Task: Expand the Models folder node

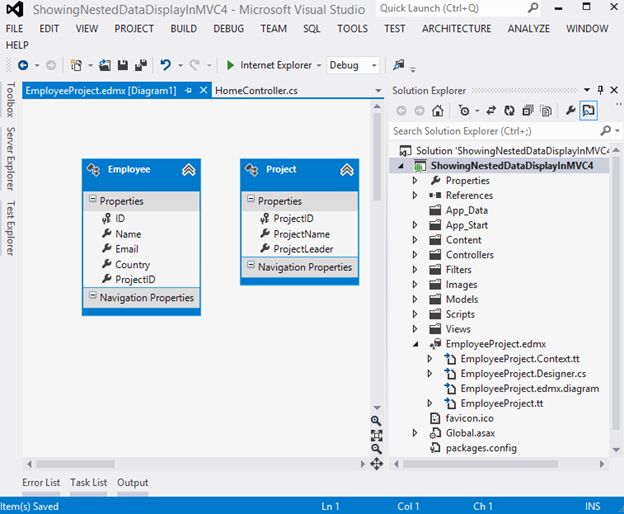Action: pos(415,299)
